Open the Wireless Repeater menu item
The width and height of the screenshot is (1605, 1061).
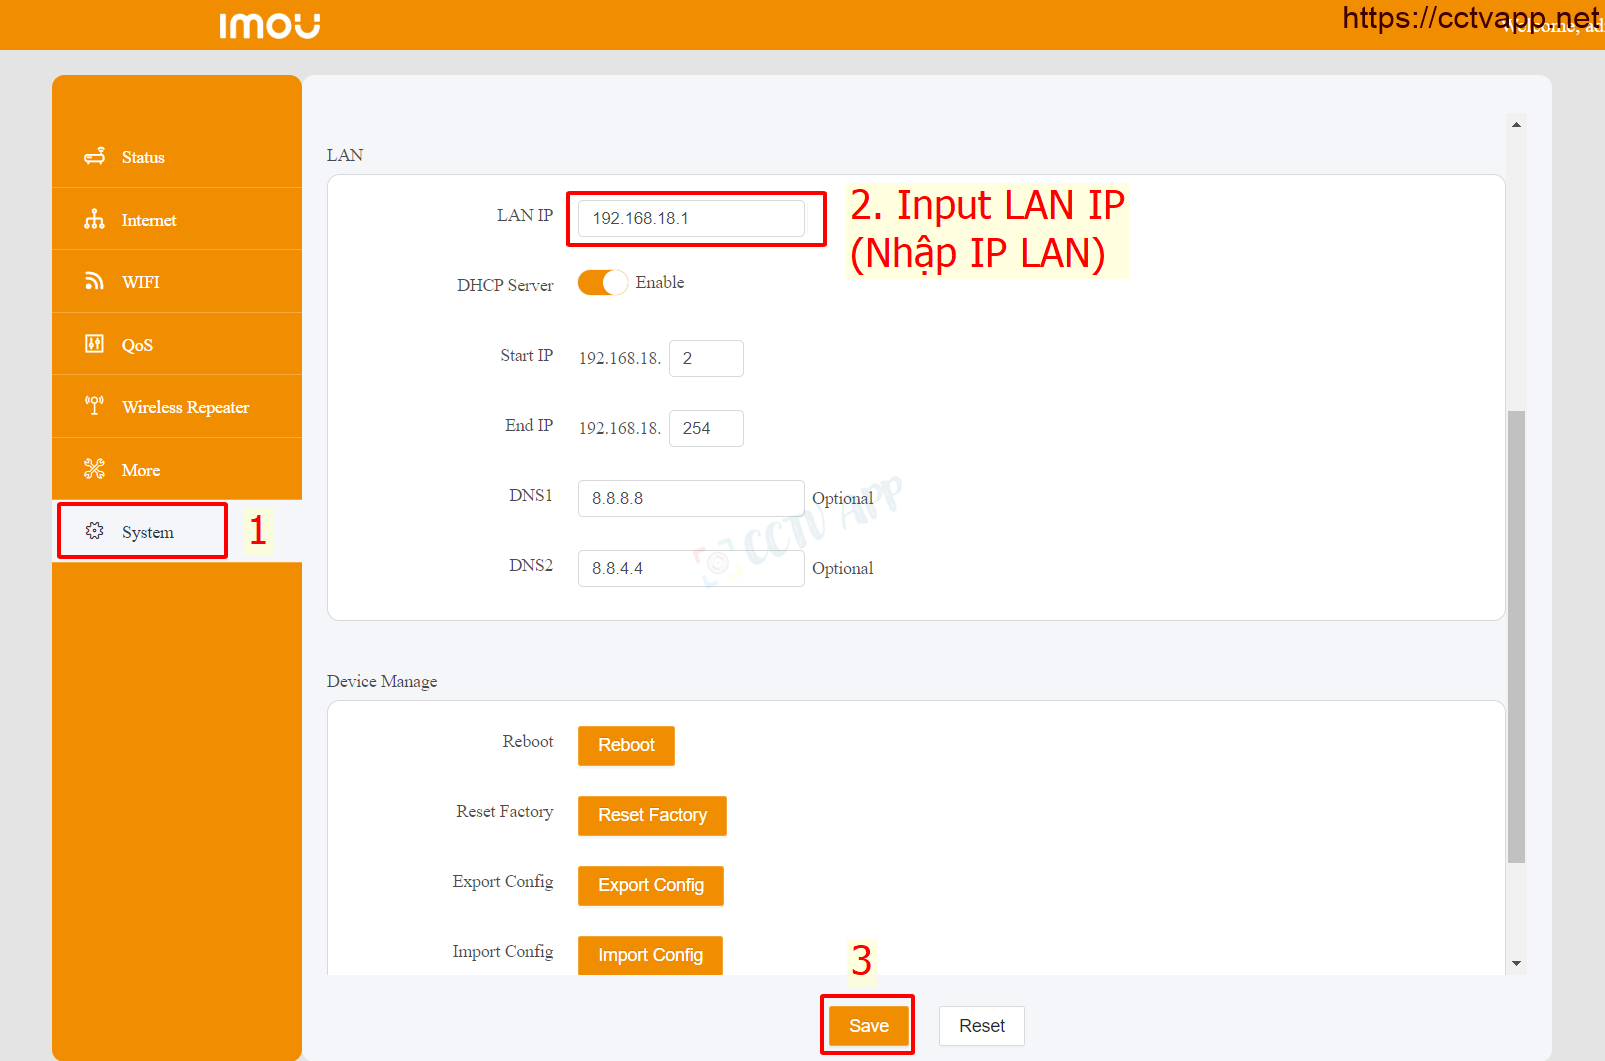tap(185, 407)
